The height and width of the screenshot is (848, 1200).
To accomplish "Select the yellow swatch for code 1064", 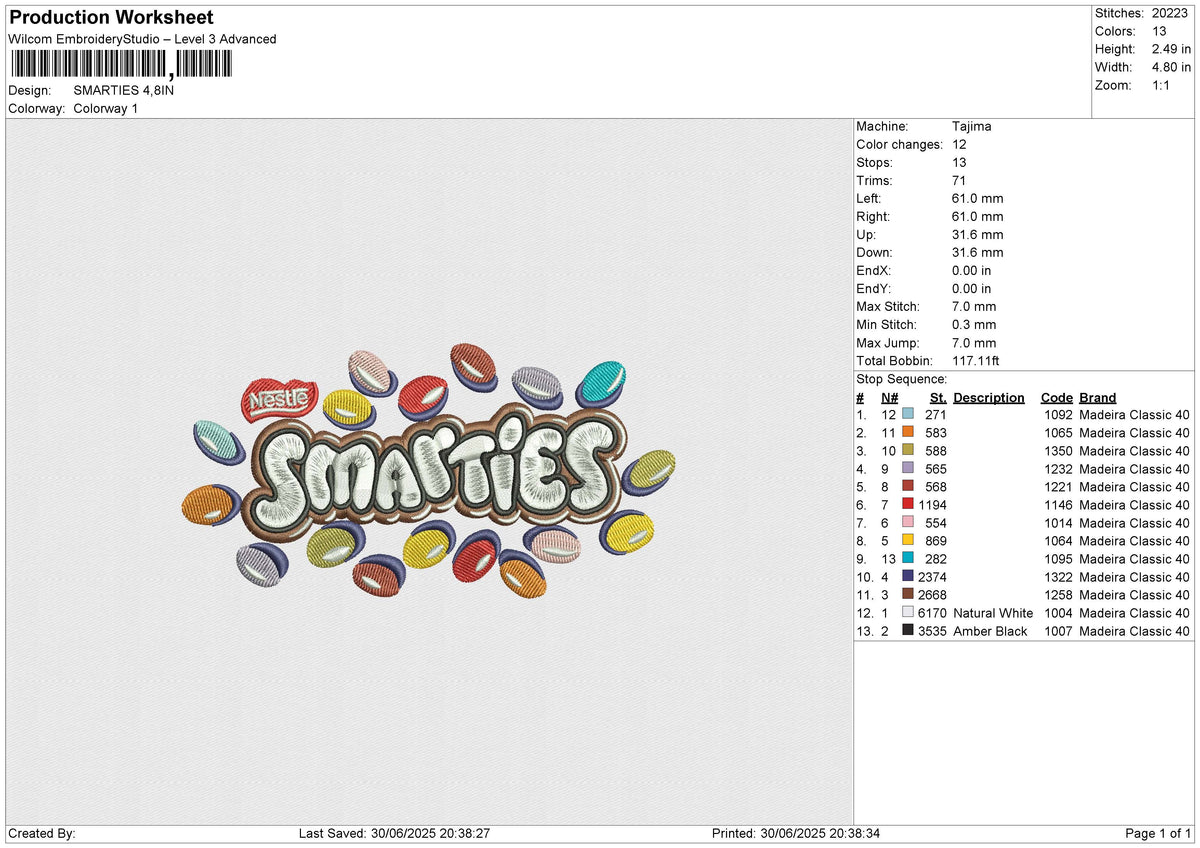I will 908,540.
